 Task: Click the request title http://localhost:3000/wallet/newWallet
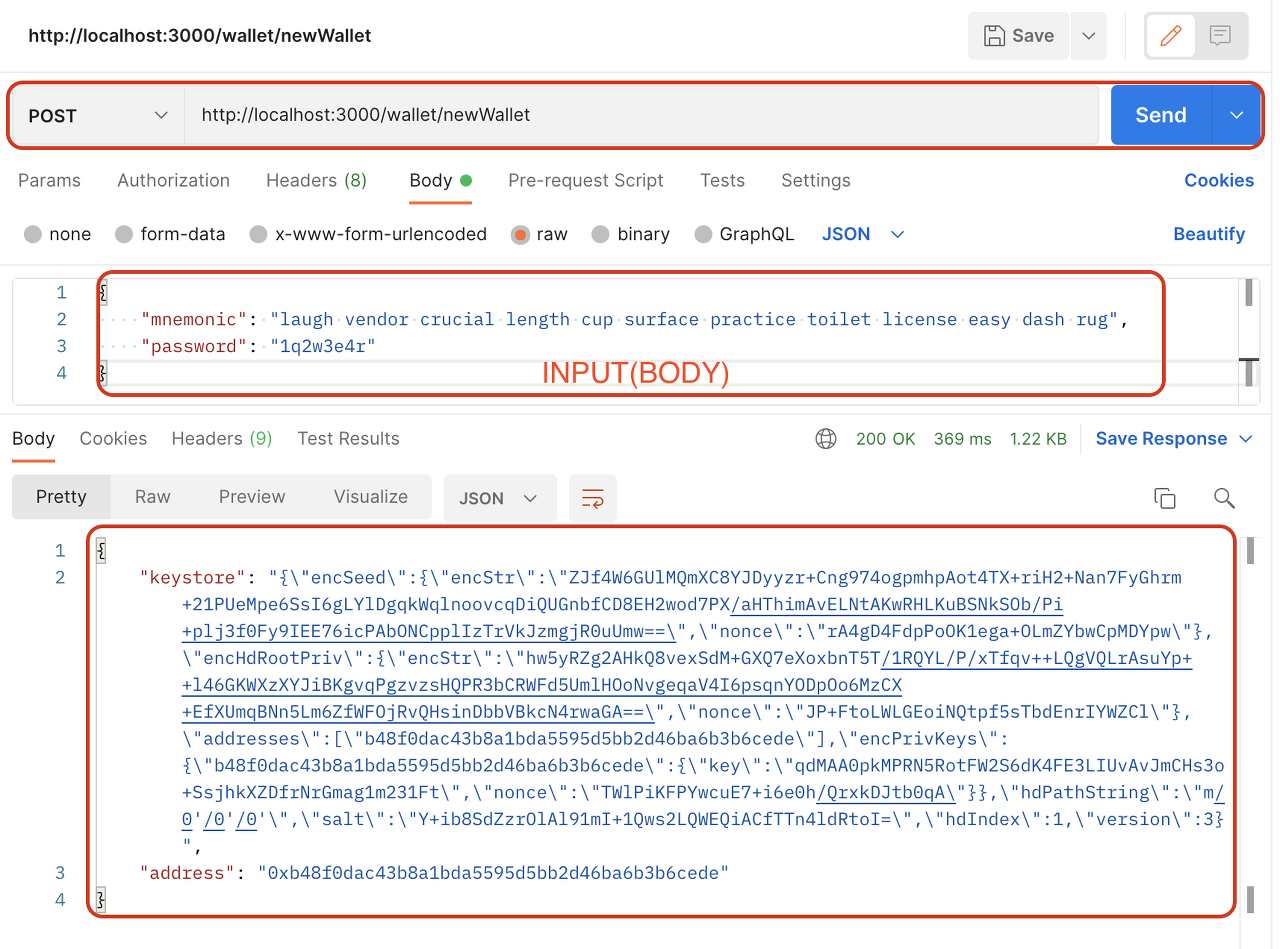tap(200, 36)
